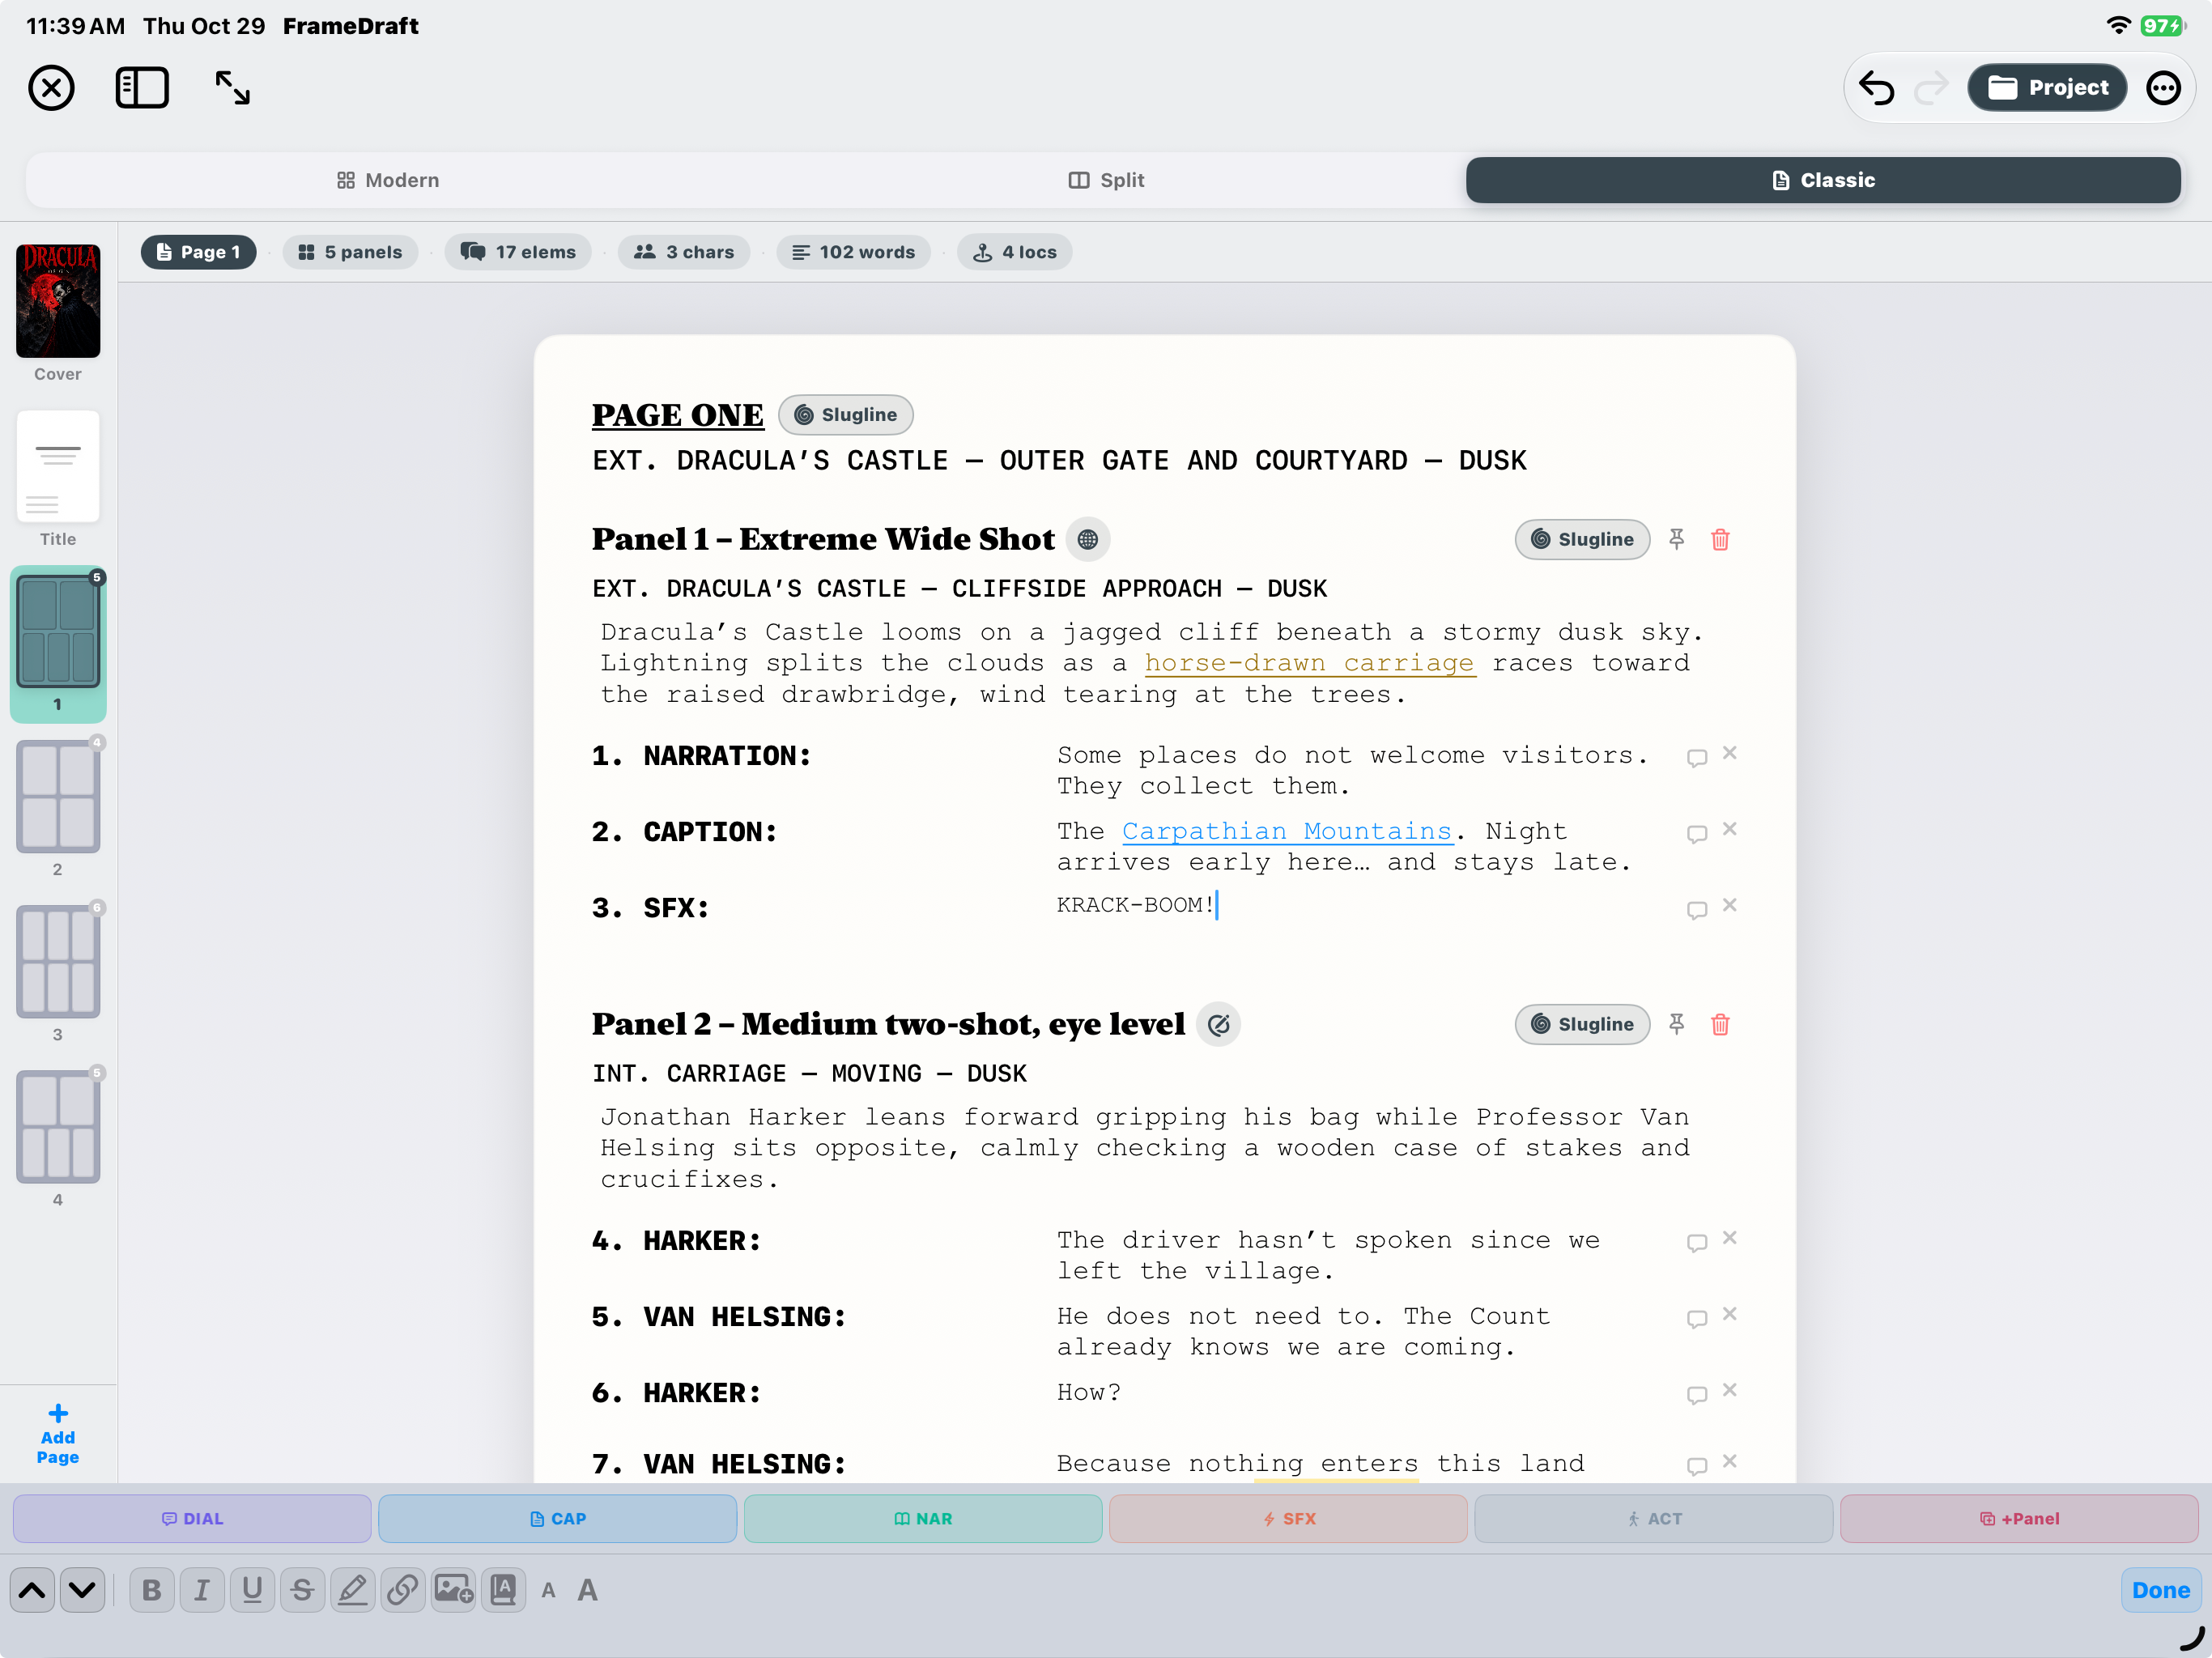The height and width of the screenshot is (1658, 2212).
Task: Expand editor to fullscreen with the arrows icon
Action: coord(233,88)
